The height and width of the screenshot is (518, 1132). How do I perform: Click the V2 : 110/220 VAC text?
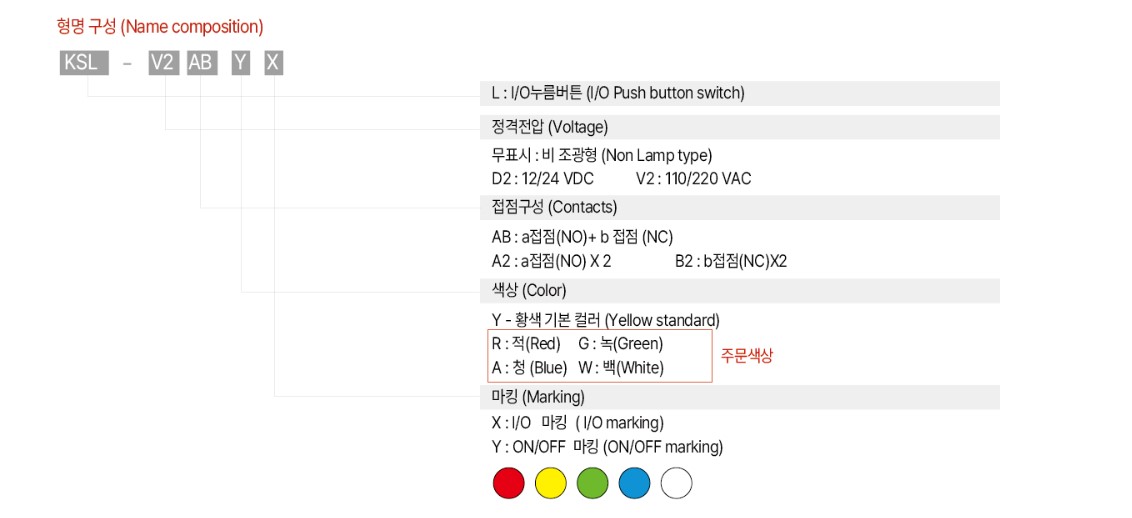694,179
